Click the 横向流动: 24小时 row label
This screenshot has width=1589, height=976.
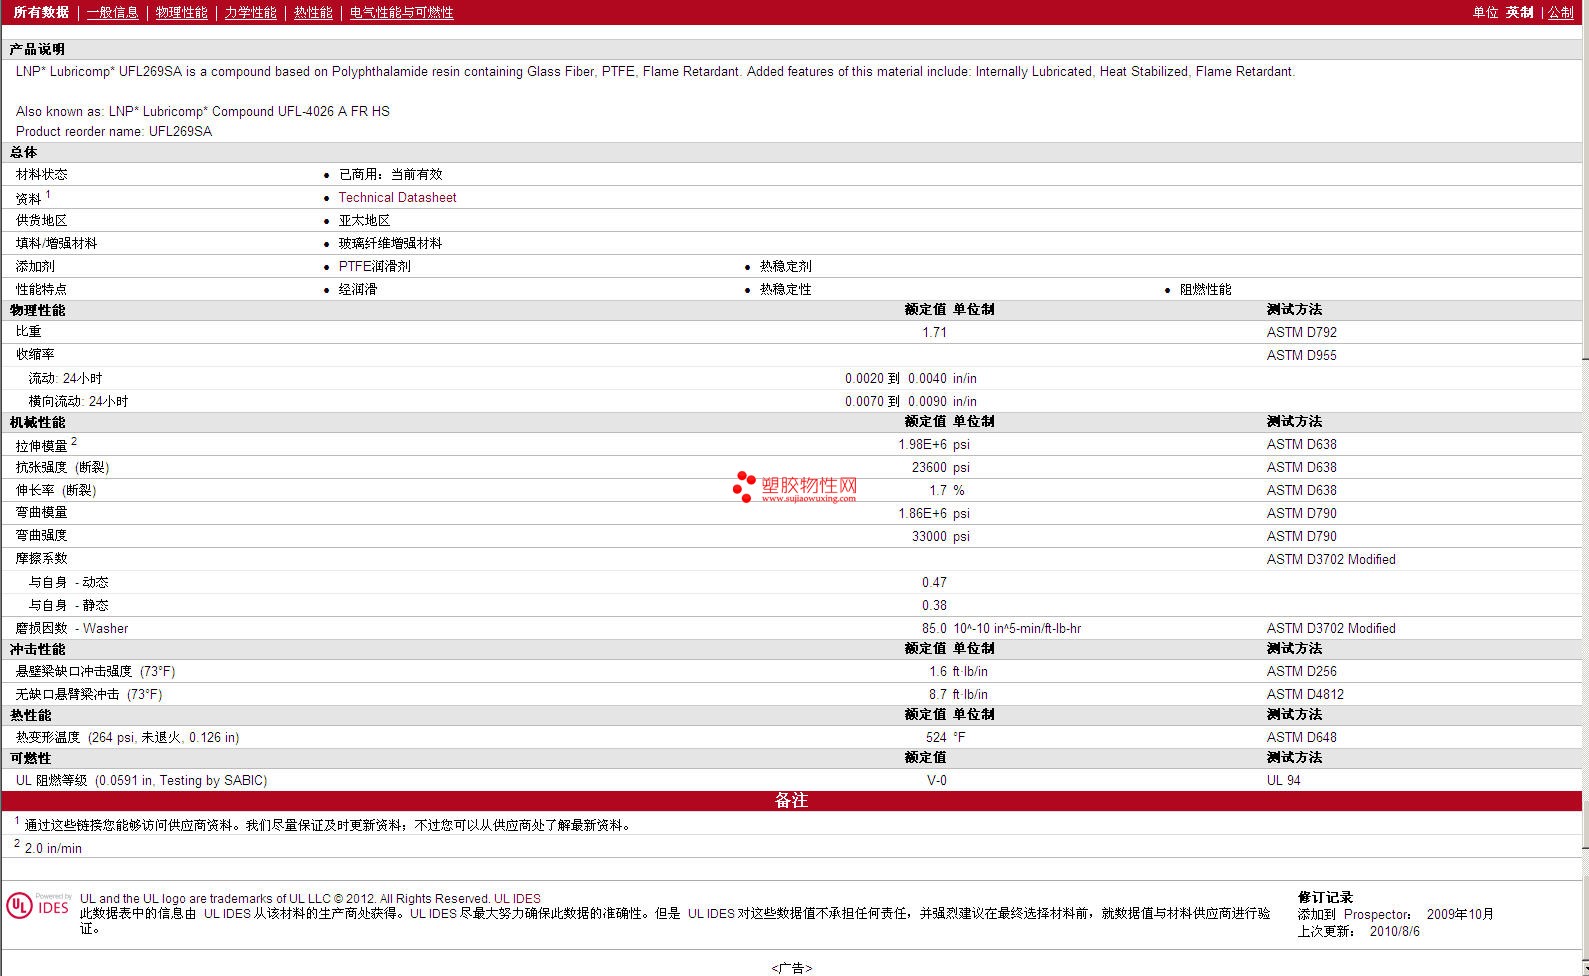coord(78,401)
